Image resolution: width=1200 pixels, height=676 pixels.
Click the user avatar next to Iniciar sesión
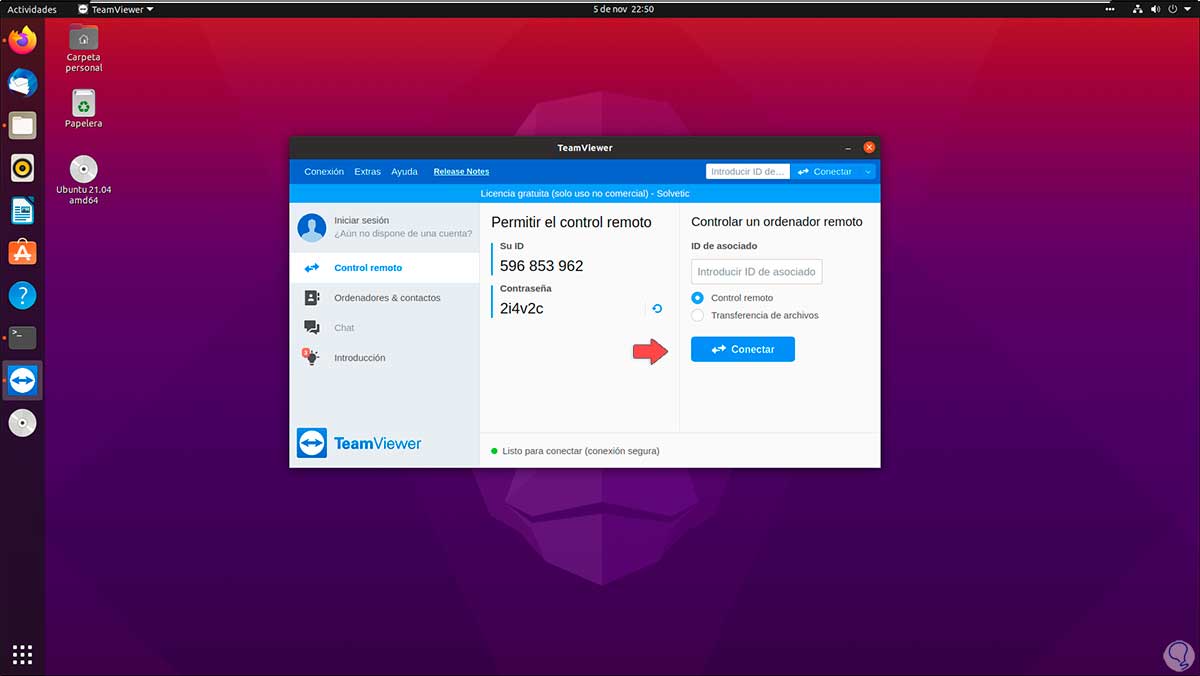(x=312, y=227)
